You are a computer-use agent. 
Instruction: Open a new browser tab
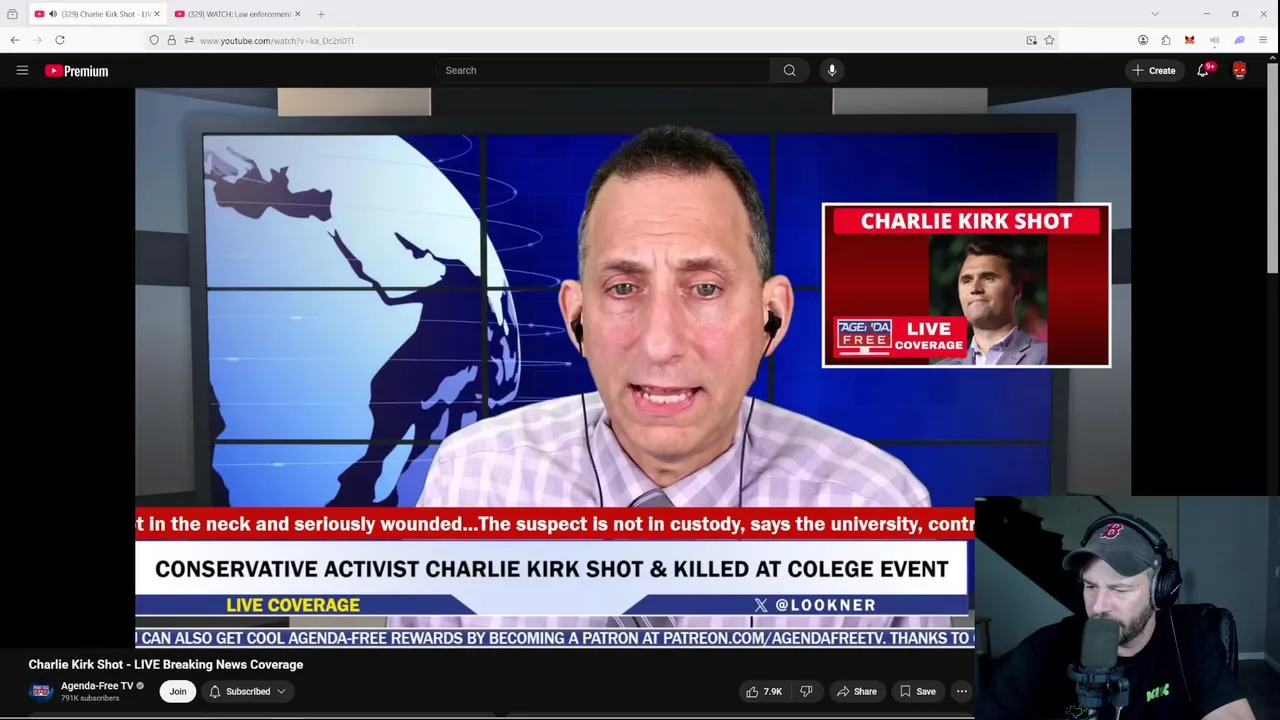coord(321,14)
